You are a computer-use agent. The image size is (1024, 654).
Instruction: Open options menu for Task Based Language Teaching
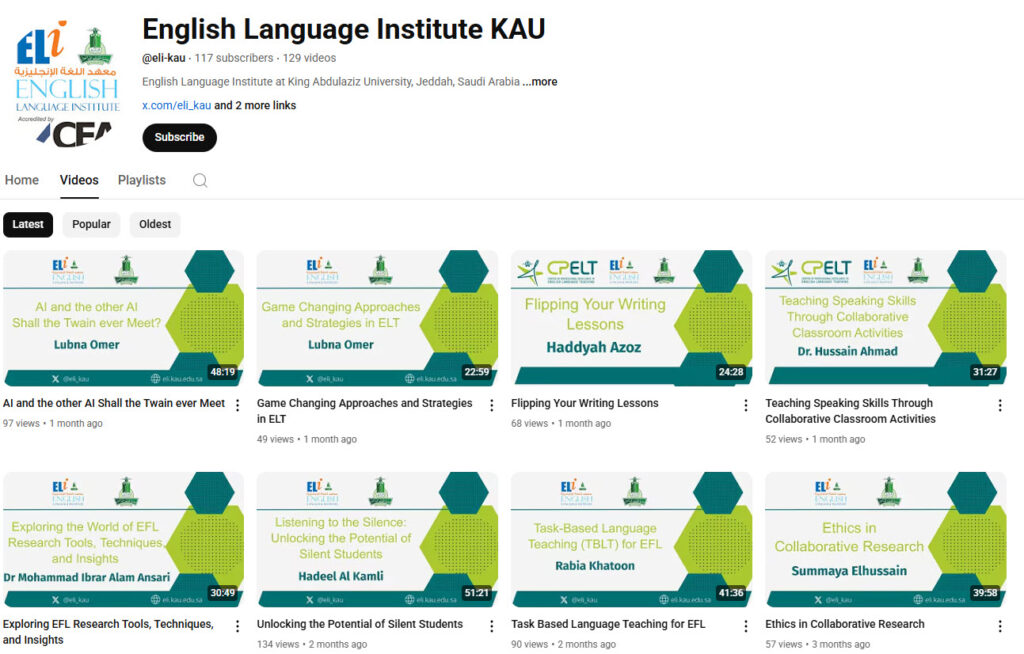click(x=746, y=626)
